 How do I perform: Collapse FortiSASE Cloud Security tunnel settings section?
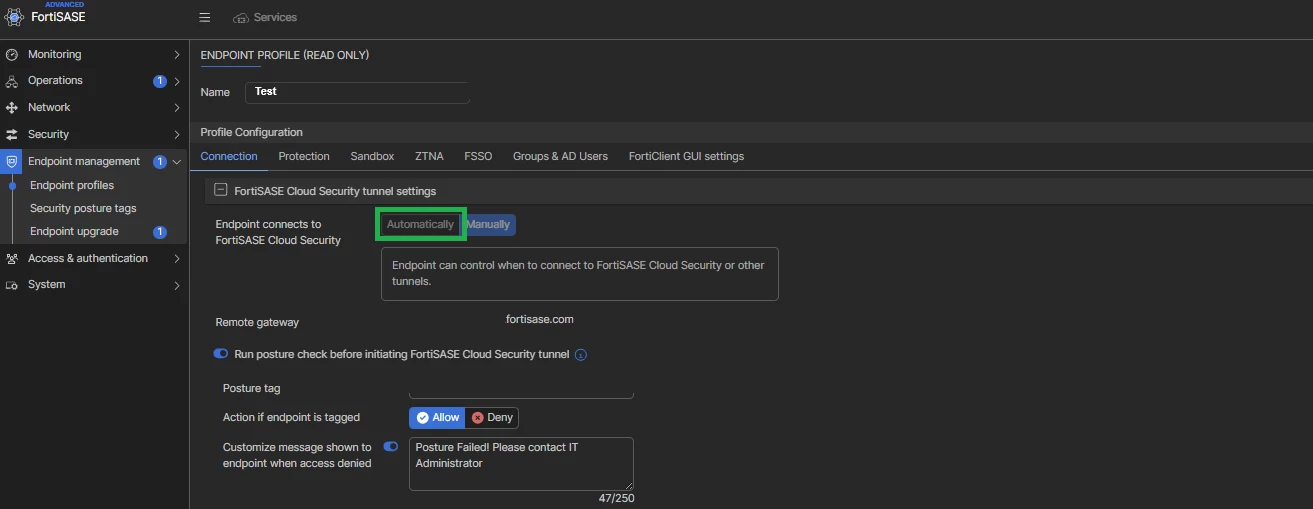[221, 190]
